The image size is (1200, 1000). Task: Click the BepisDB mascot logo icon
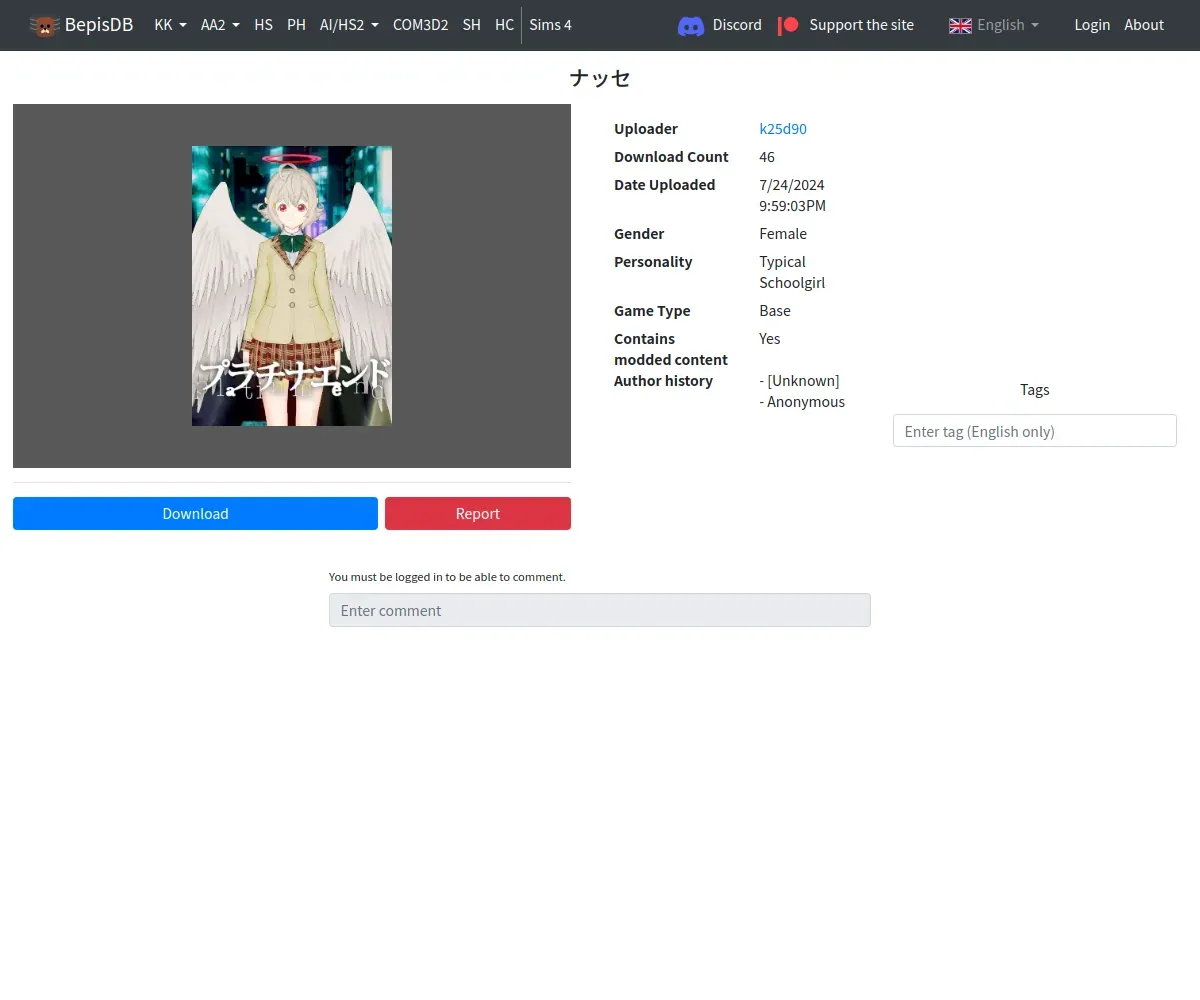pos(44,25)
